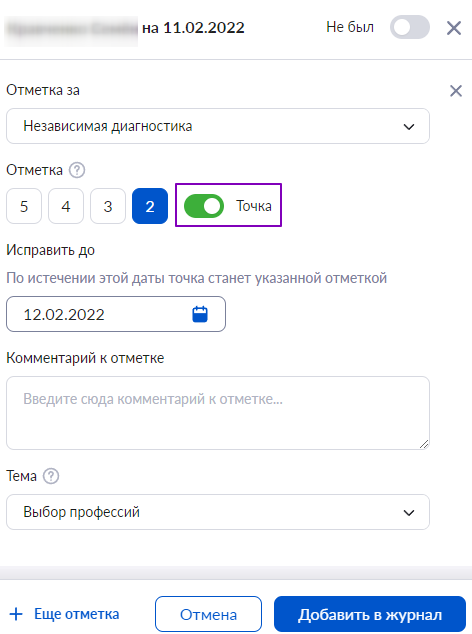472x634 pixels.
Task: Click the help icon next to Отметка
Action: pyautogui.click(x=77, y=170)
